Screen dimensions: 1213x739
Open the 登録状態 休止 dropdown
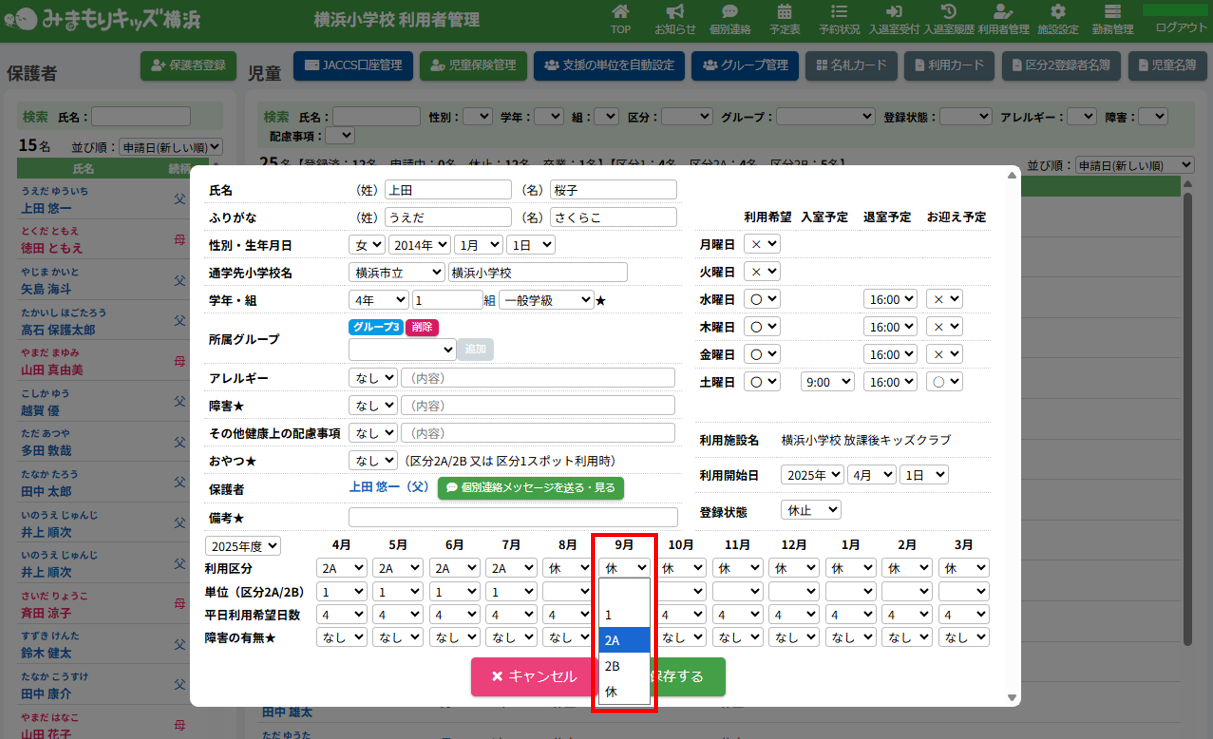click(x=810, y=510)
